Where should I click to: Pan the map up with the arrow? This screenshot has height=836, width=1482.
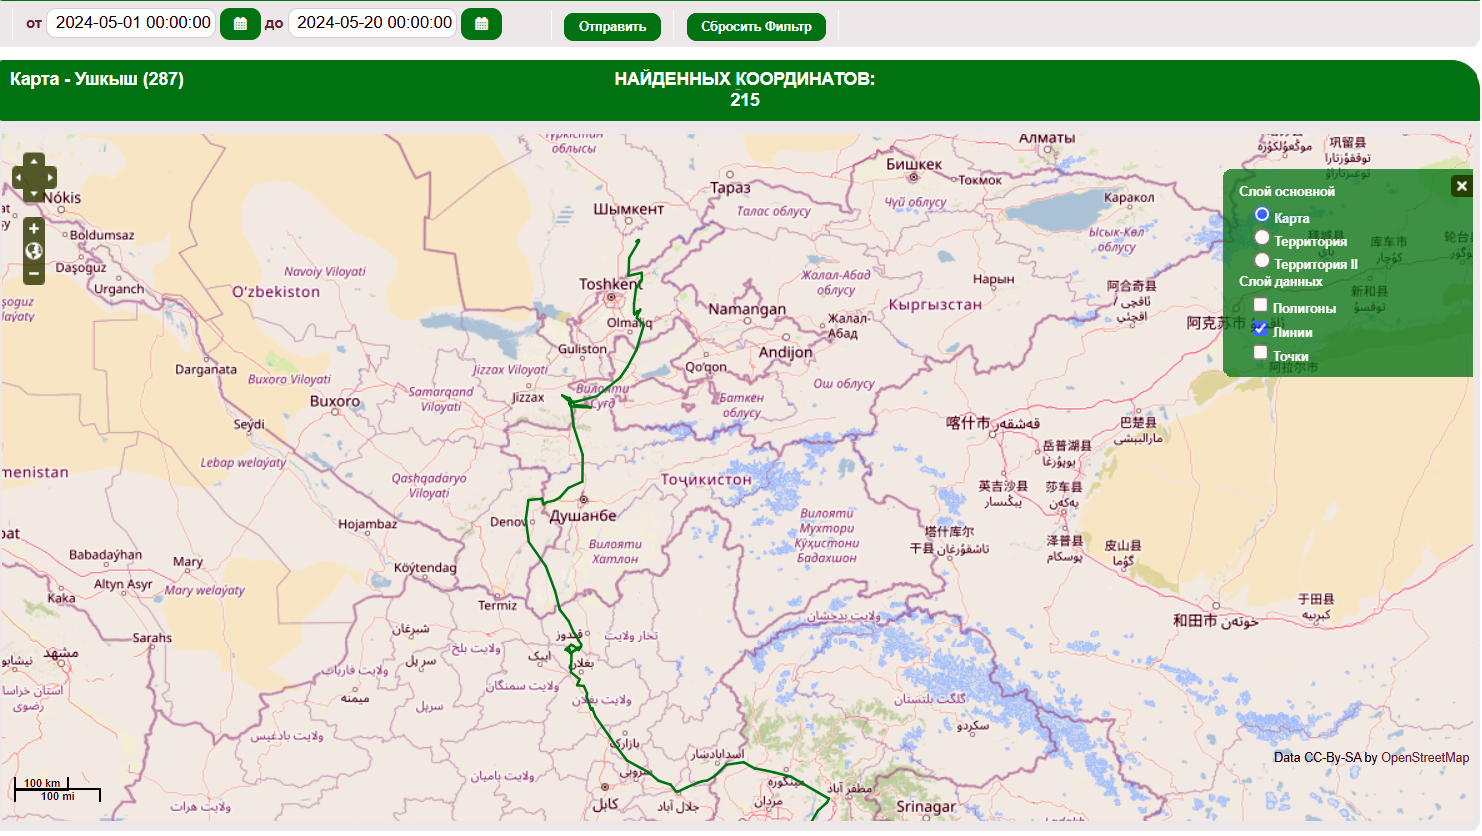[34, 161]
